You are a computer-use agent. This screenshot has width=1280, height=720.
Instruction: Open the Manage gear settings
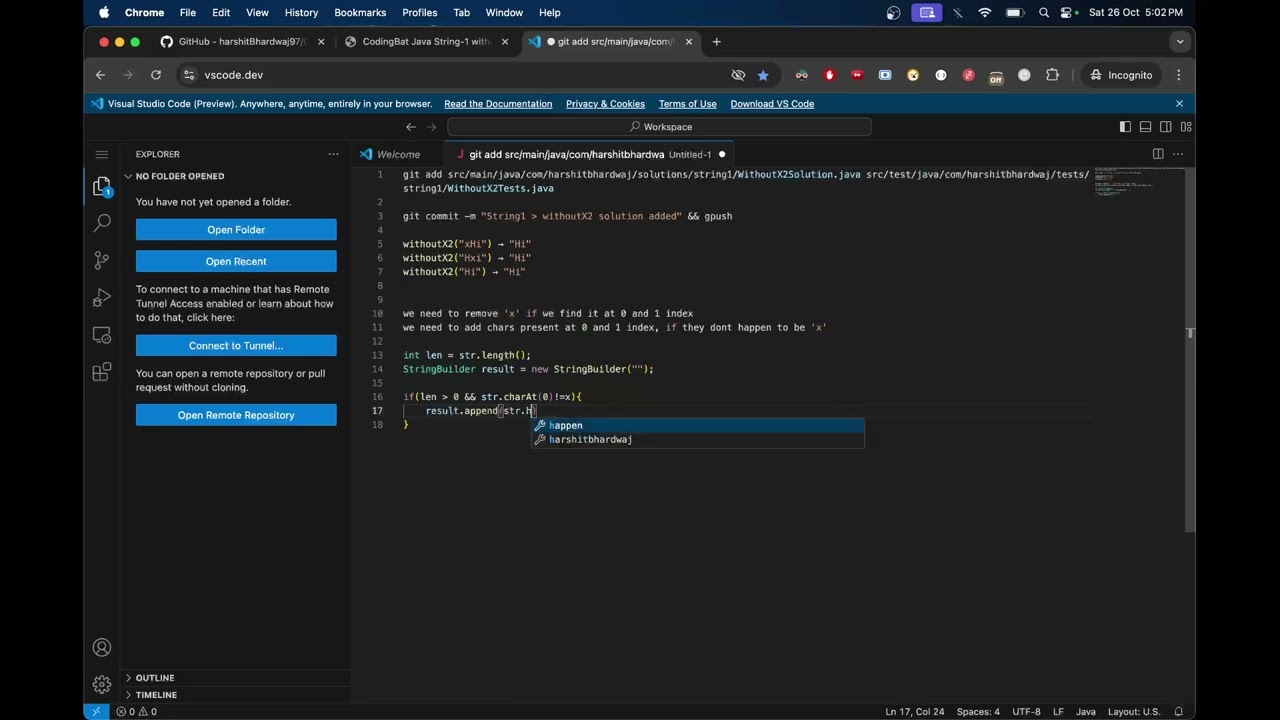tap(101, 685)
